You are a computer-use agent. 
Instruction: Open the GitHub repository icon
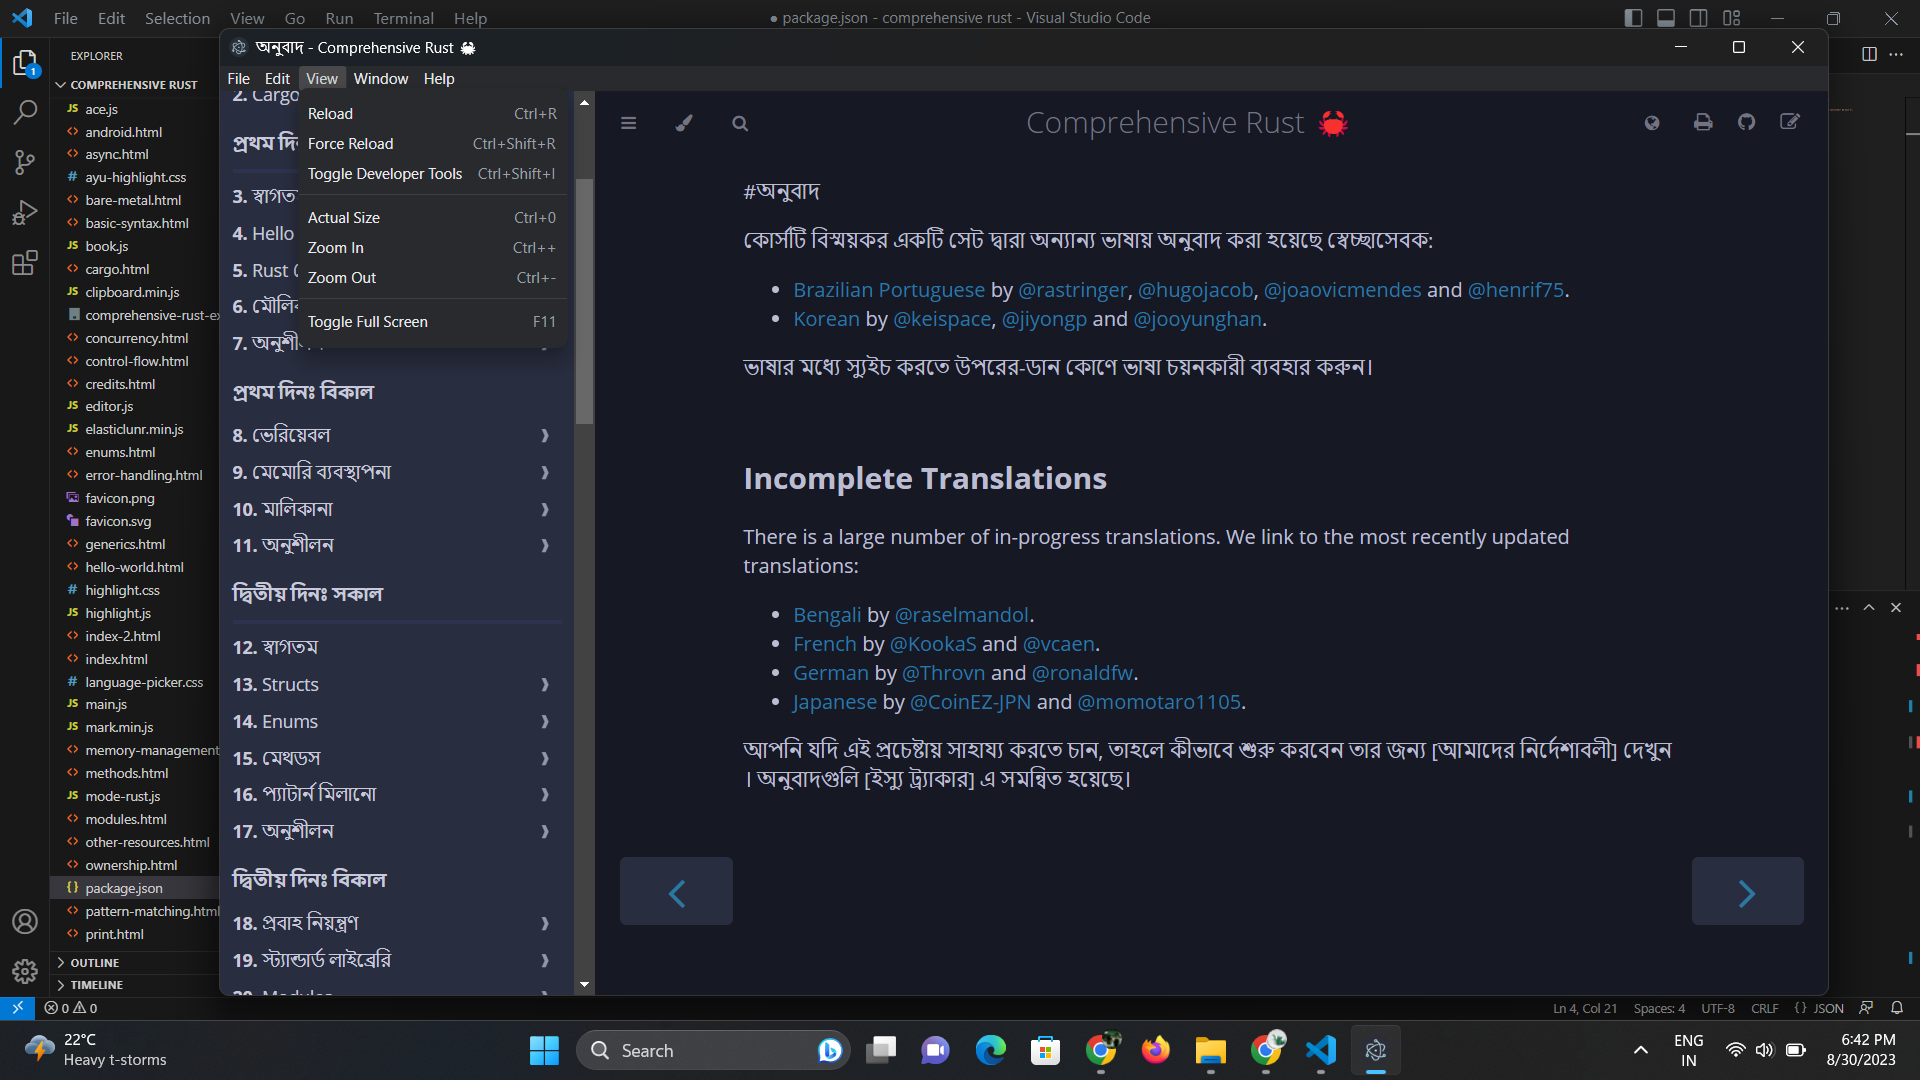[1746, 122]
